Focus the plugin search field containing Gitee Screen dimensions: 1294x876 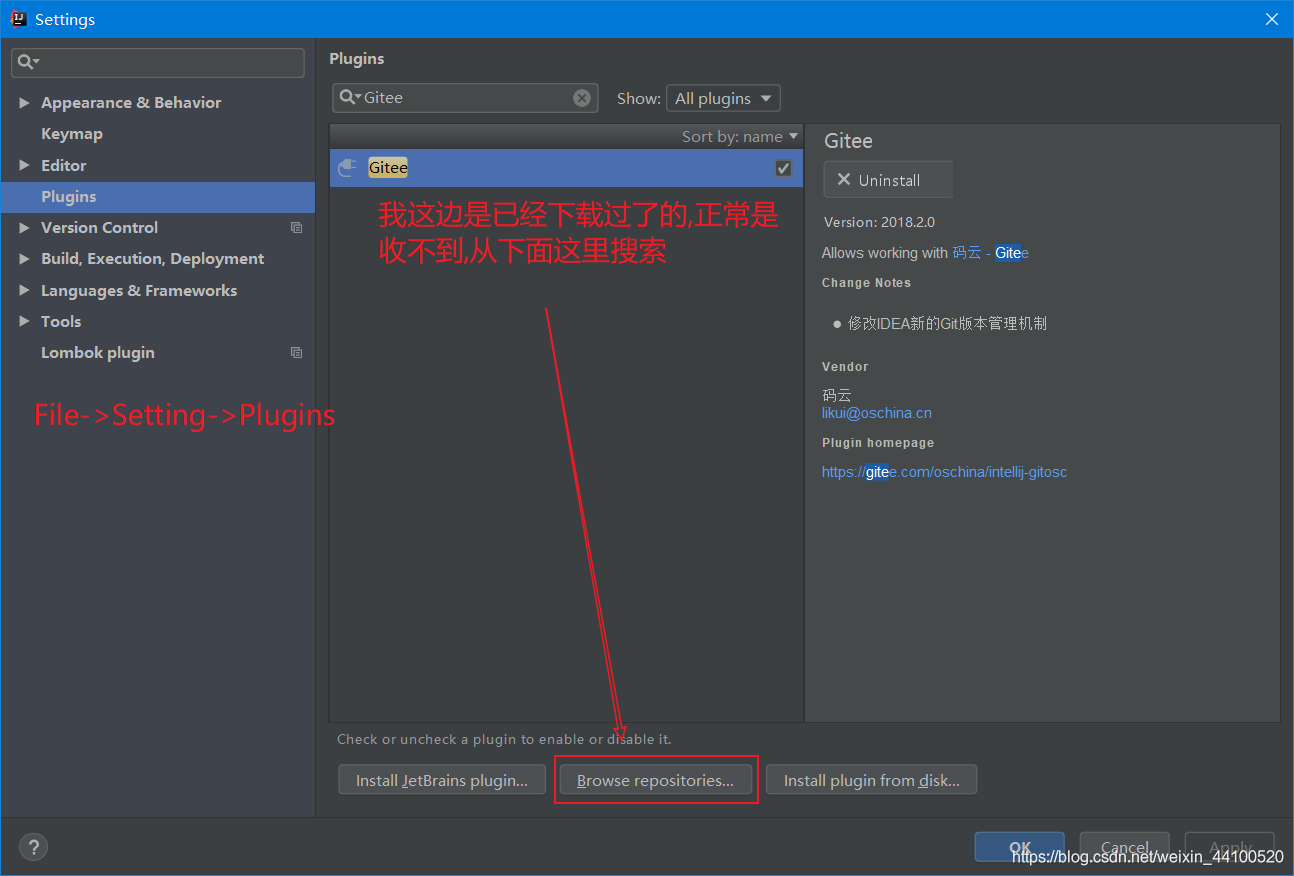465,98
